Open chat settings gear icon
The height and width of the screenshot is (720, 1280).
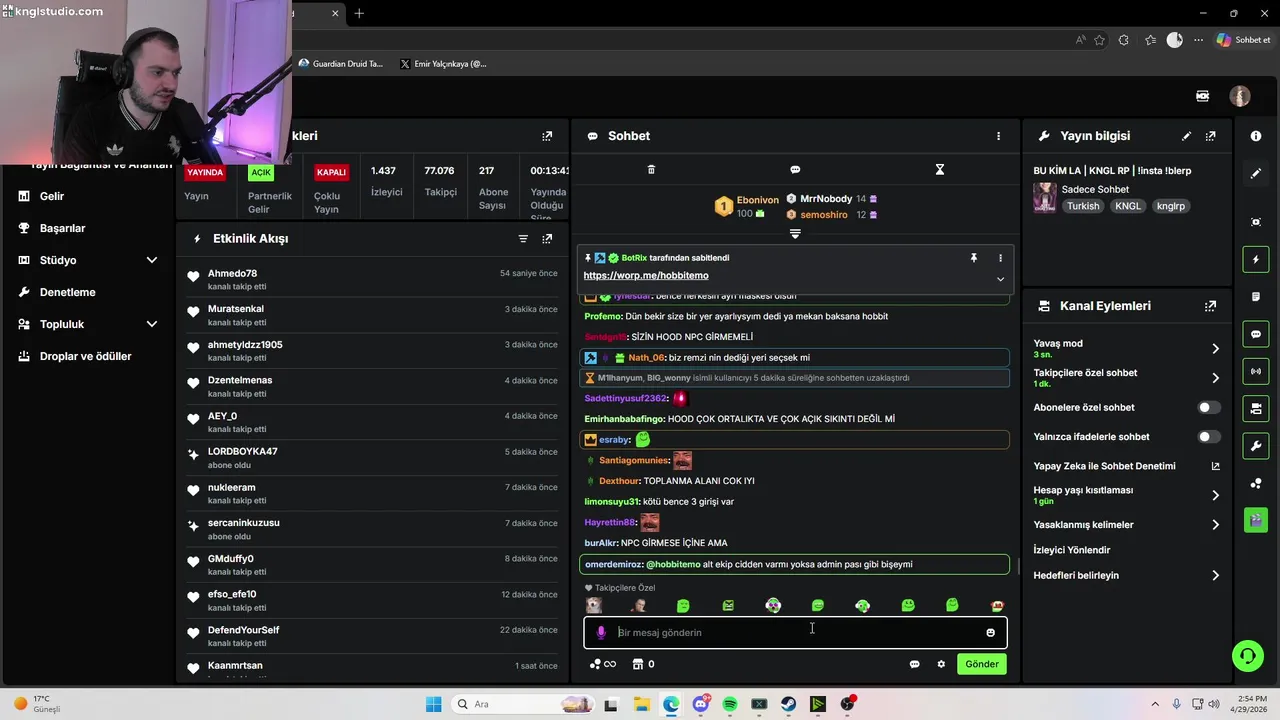click(x=941, y=664)
